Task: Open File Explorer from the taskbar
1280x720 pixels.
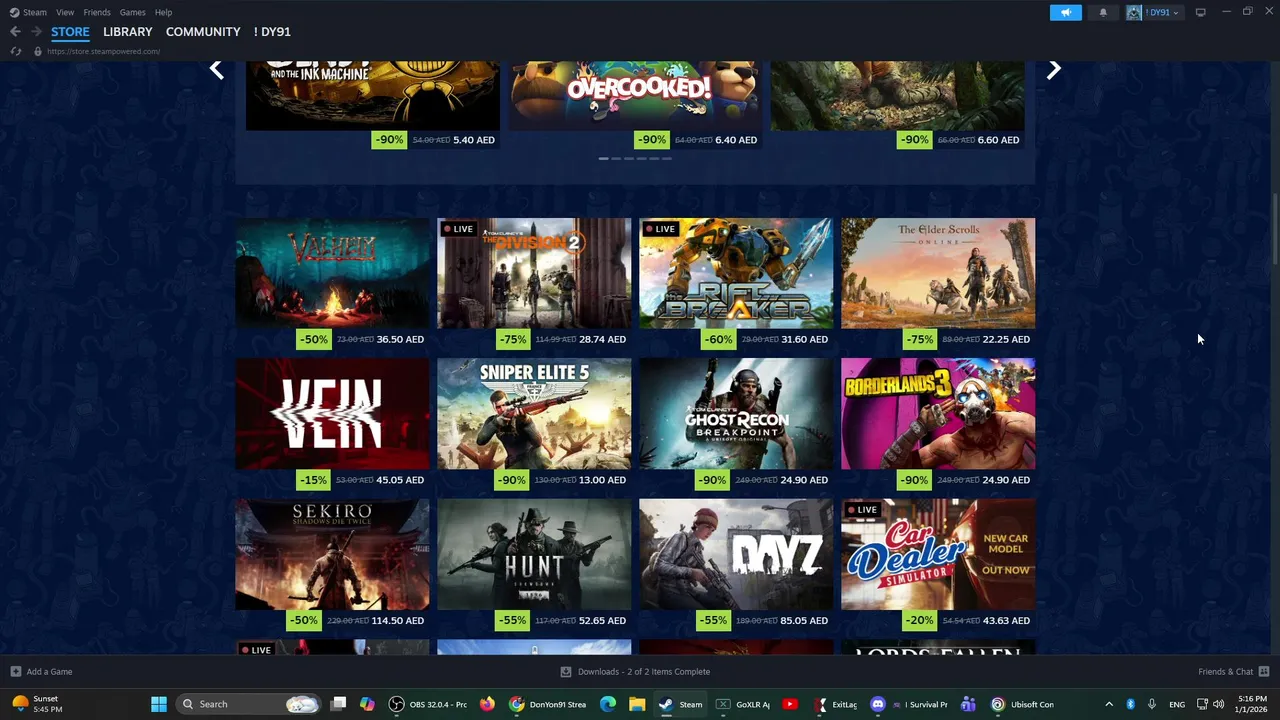Action: 637,704
